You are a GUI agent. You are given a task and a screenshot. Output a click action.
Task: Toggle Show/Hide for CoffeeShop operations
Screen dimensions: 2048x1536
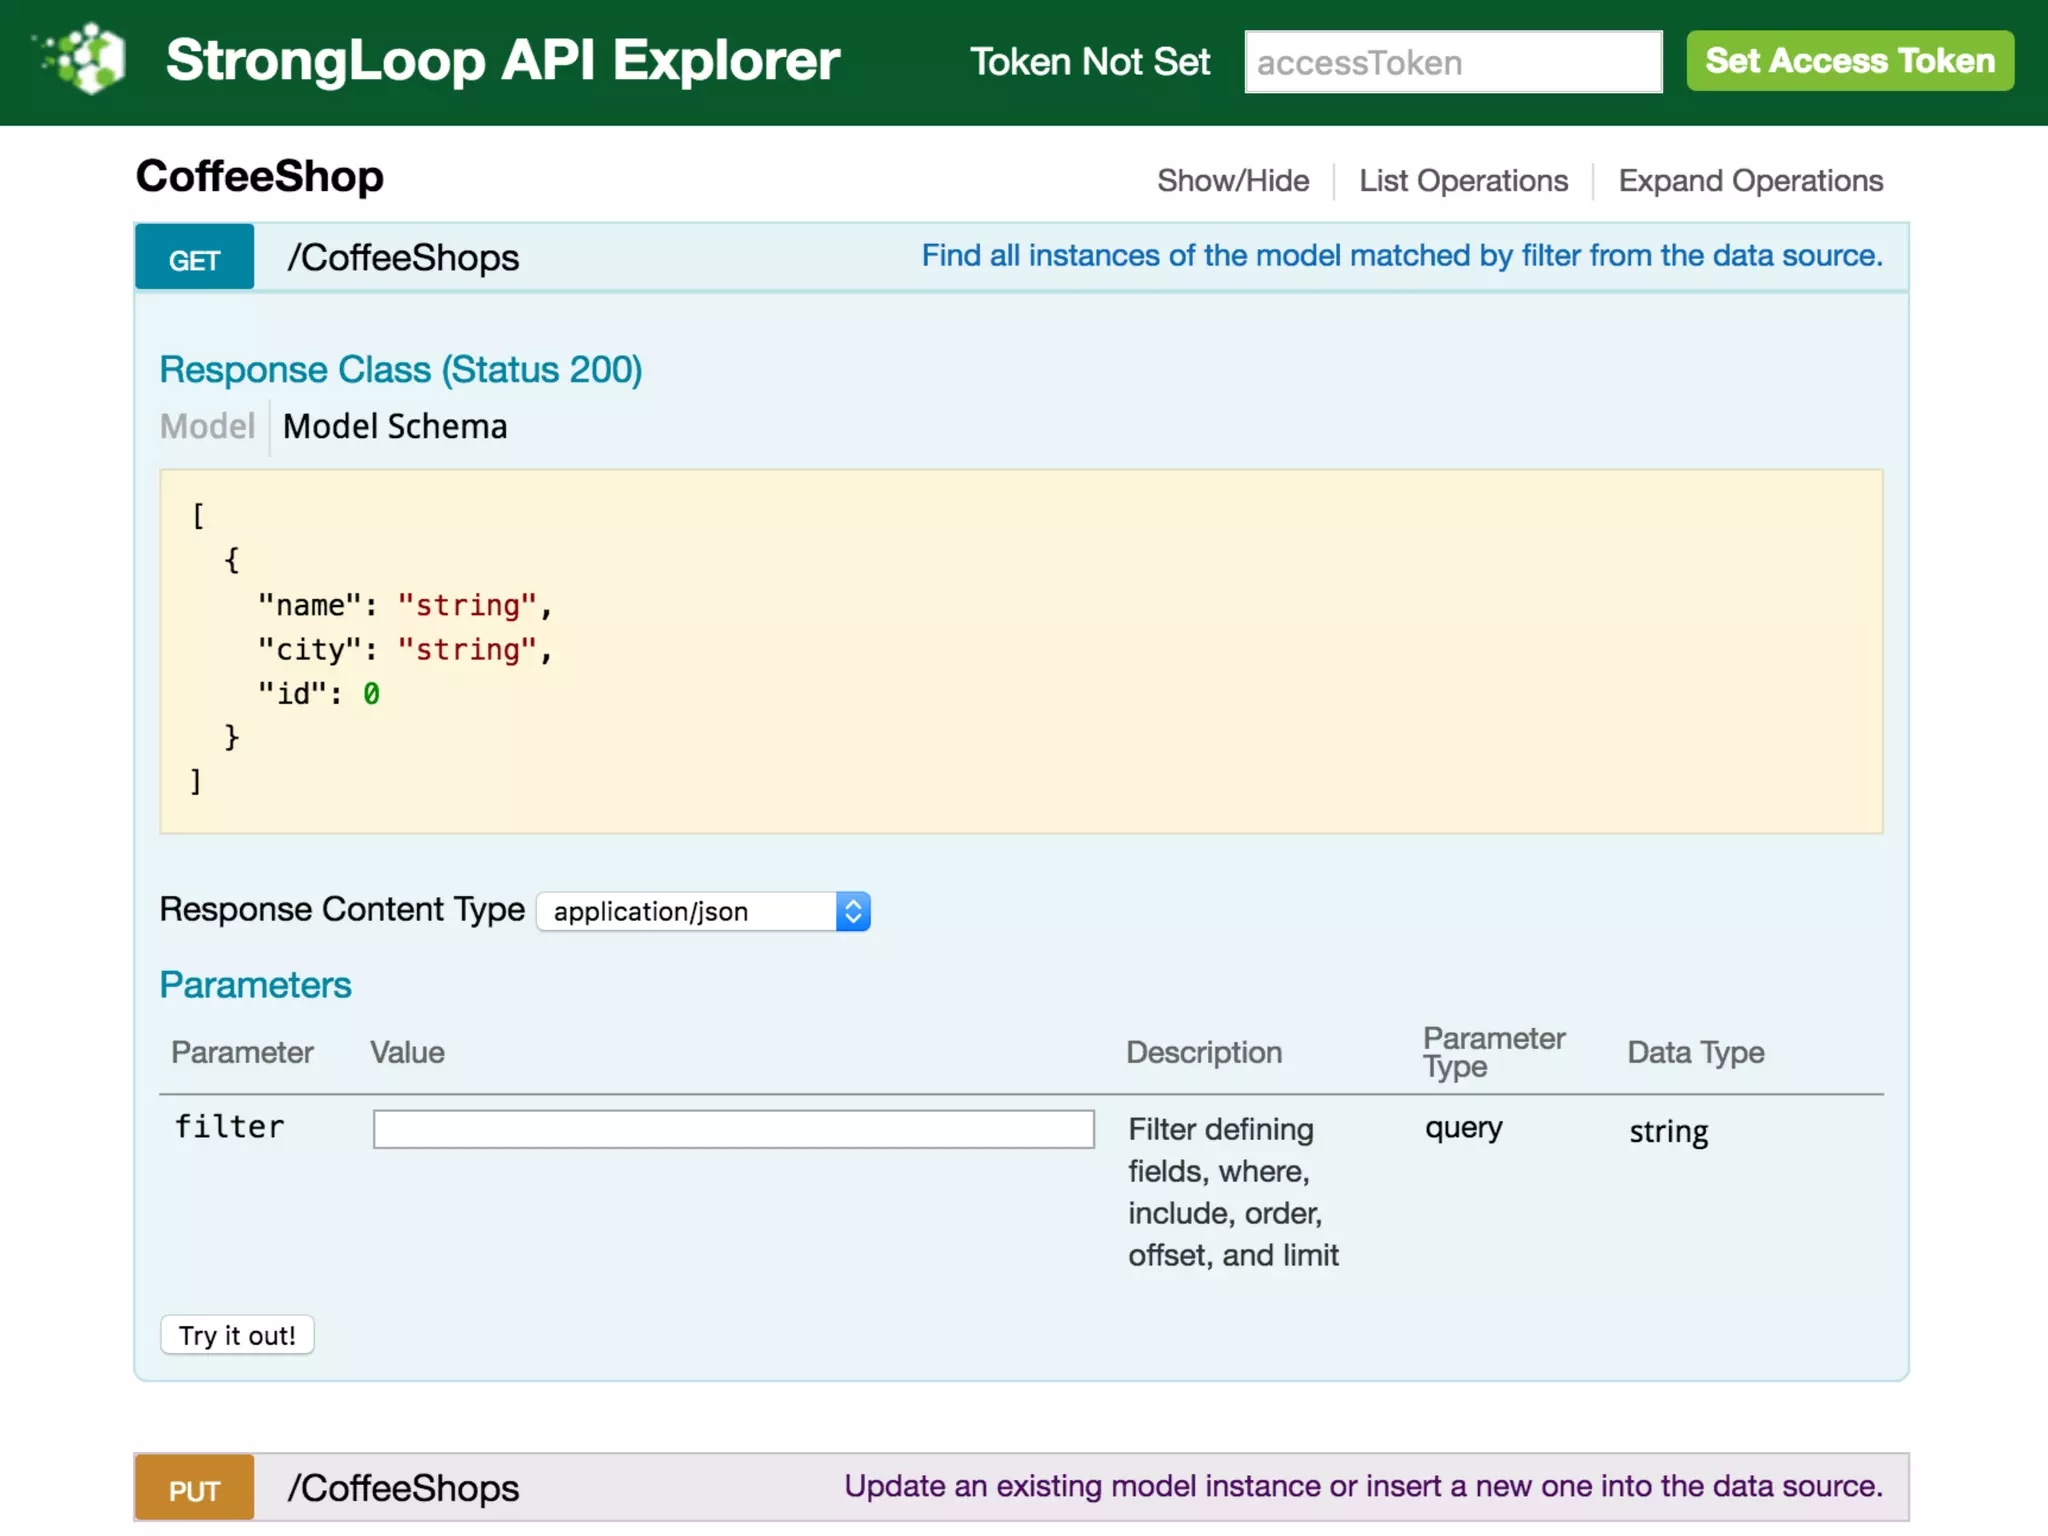pyautogui.click(x=1232, y=181)
